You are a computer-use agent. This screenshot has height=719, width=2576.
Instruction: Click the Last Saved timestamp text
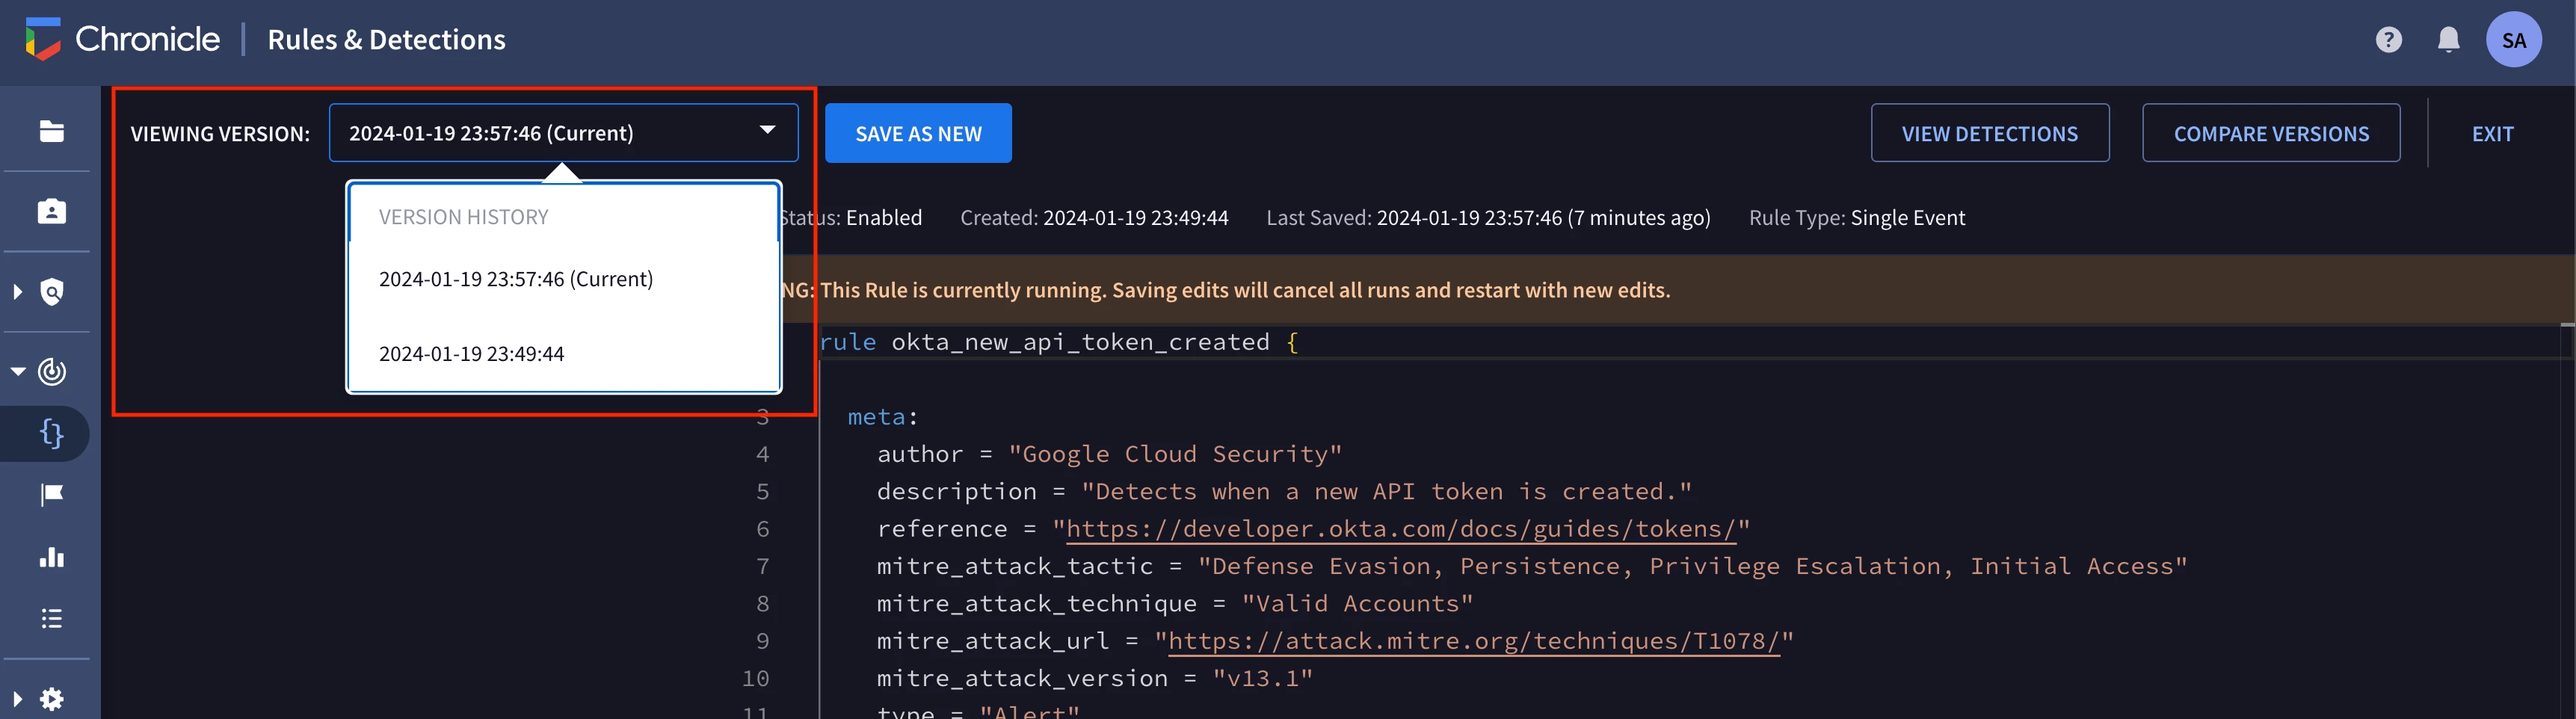coord(1488,218)
